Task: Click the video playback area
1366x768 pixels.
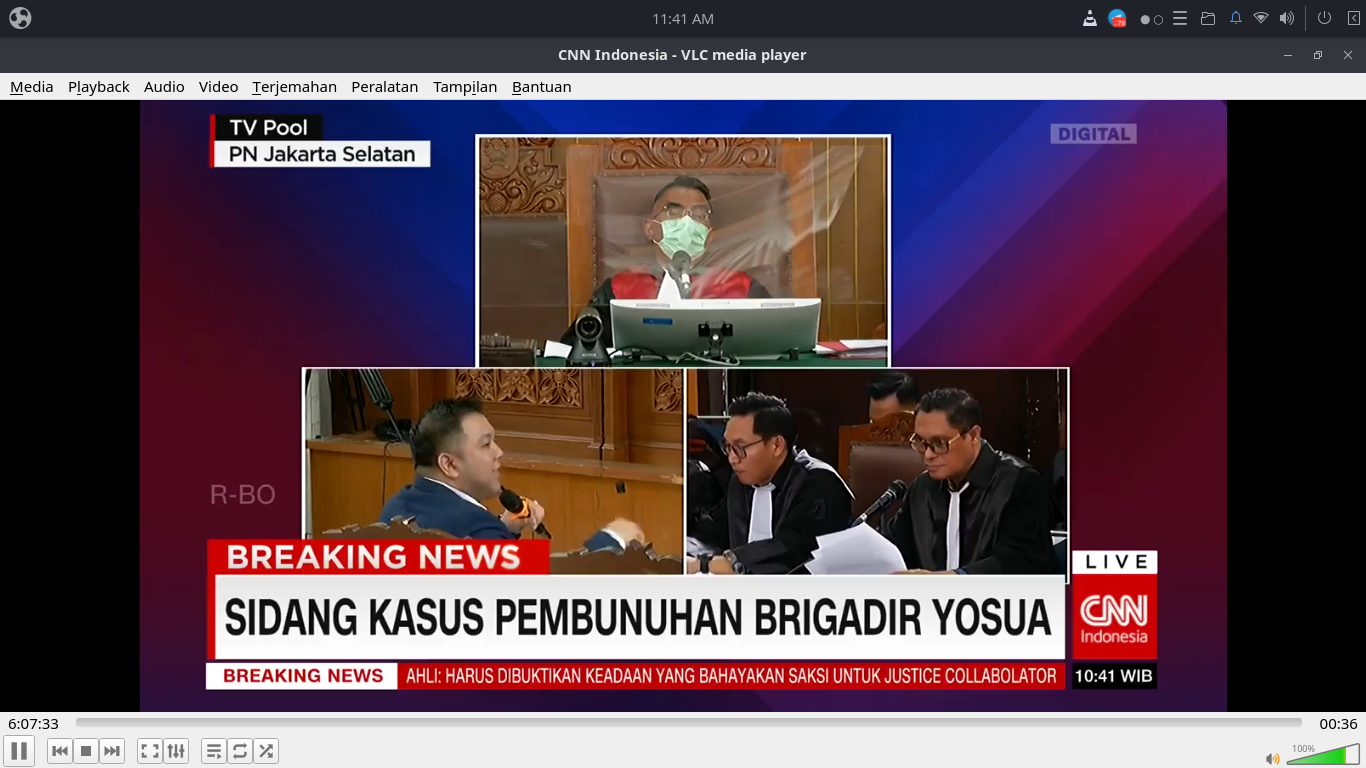Action: point(683,405)
